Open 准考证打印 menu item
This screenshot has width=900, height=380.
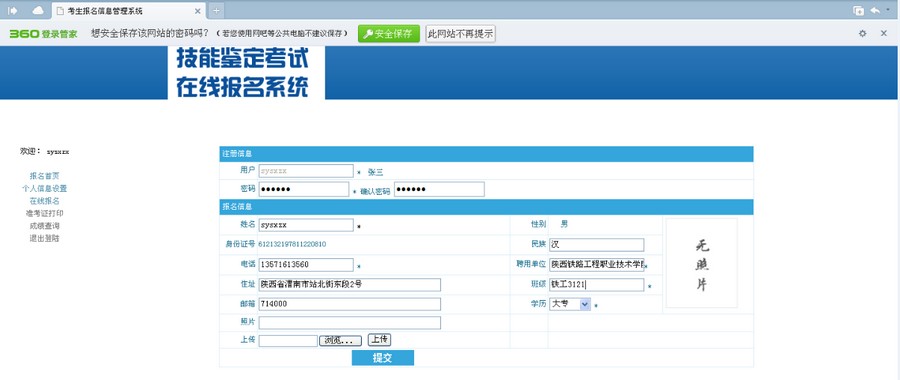coord(45,213)
